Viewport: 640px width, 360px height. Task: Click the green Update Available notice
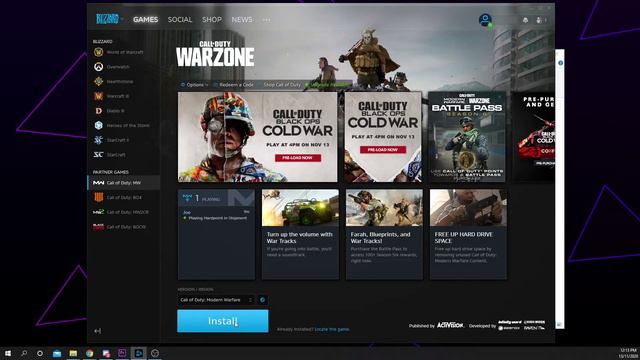[328, 85]
